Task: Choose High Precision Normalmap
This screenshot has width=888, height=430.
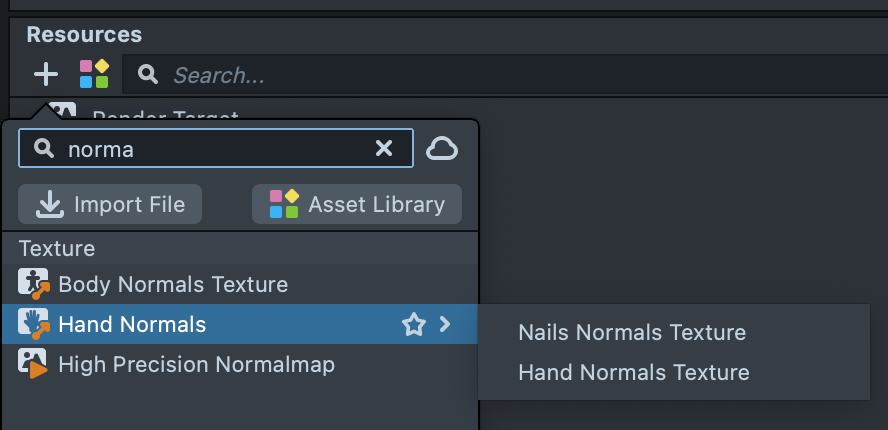Action: click(196, 364)
